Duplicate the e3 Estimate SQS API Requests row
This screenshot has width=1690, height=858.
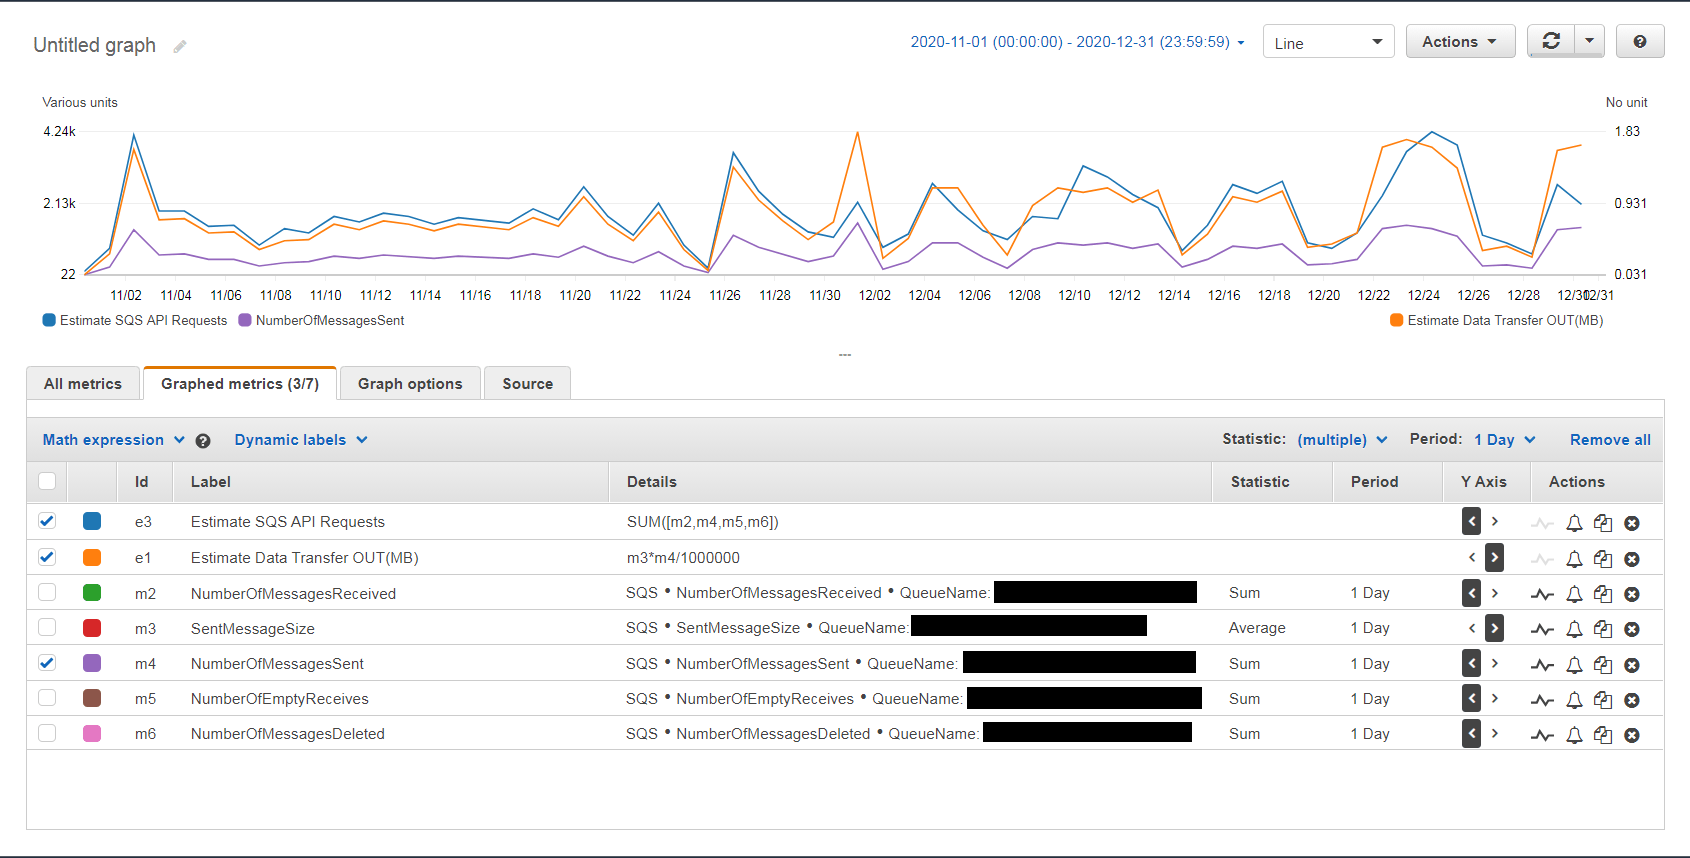1603,523
